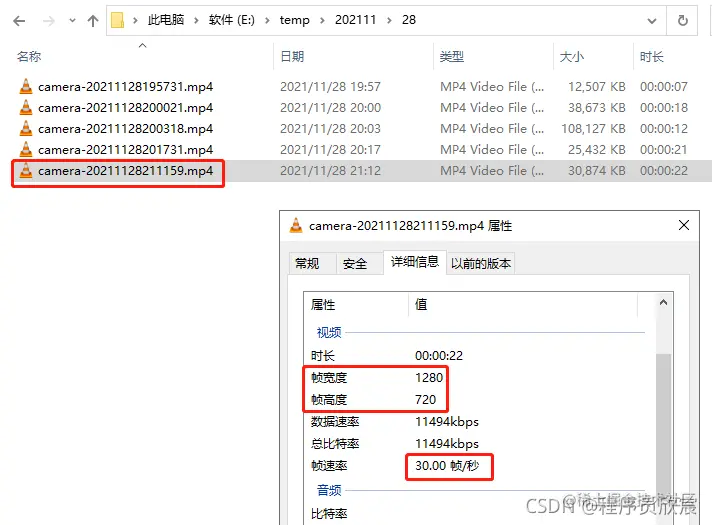
Task: Refresh the folder view
Action: tap(682, 20)
